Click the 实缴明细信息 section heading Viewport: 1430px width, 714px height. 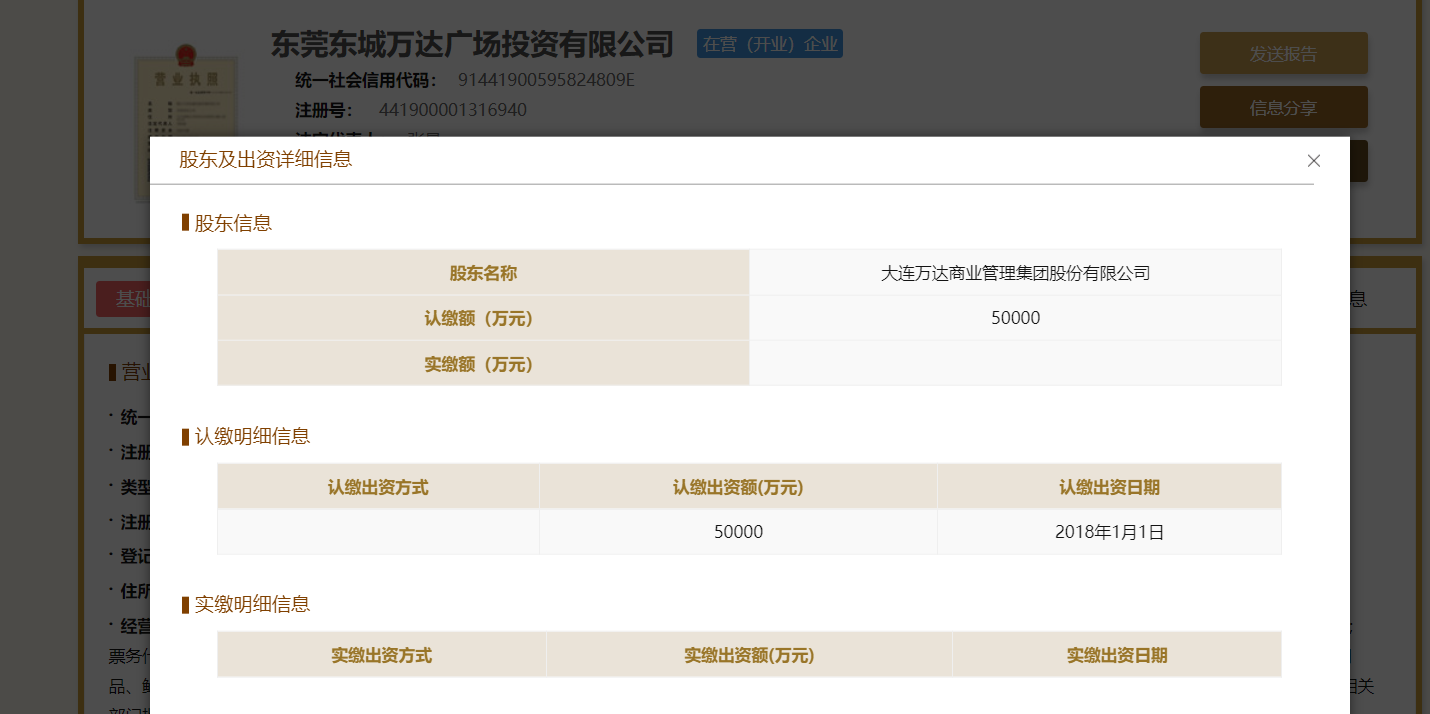(252, 604)
